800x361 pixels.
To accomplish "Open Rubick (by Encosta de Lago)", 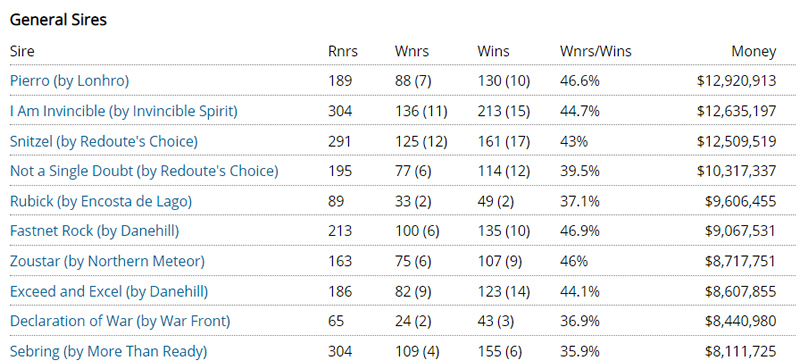I will click(x=101, y=201).
